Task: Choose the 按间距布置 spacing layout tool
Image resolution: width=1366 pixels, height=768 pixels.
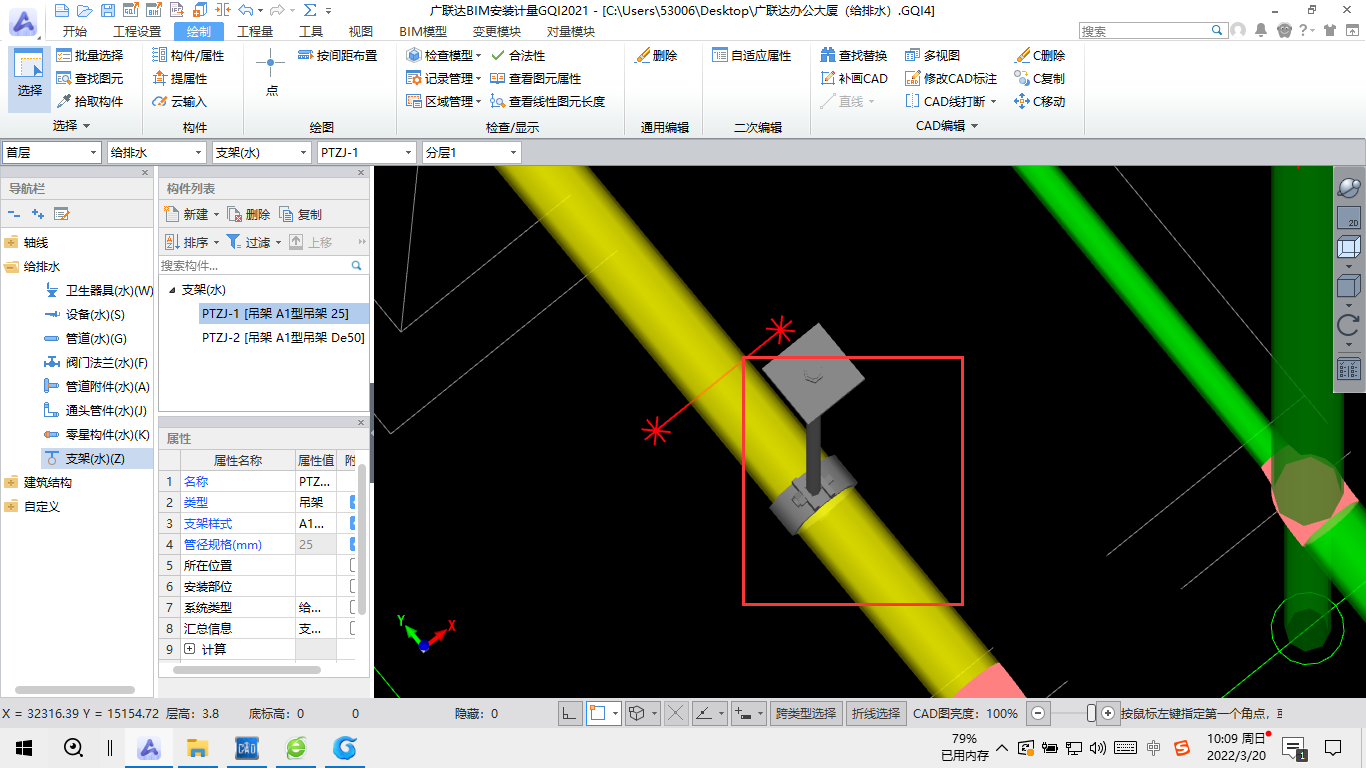Action: (338, 56)
